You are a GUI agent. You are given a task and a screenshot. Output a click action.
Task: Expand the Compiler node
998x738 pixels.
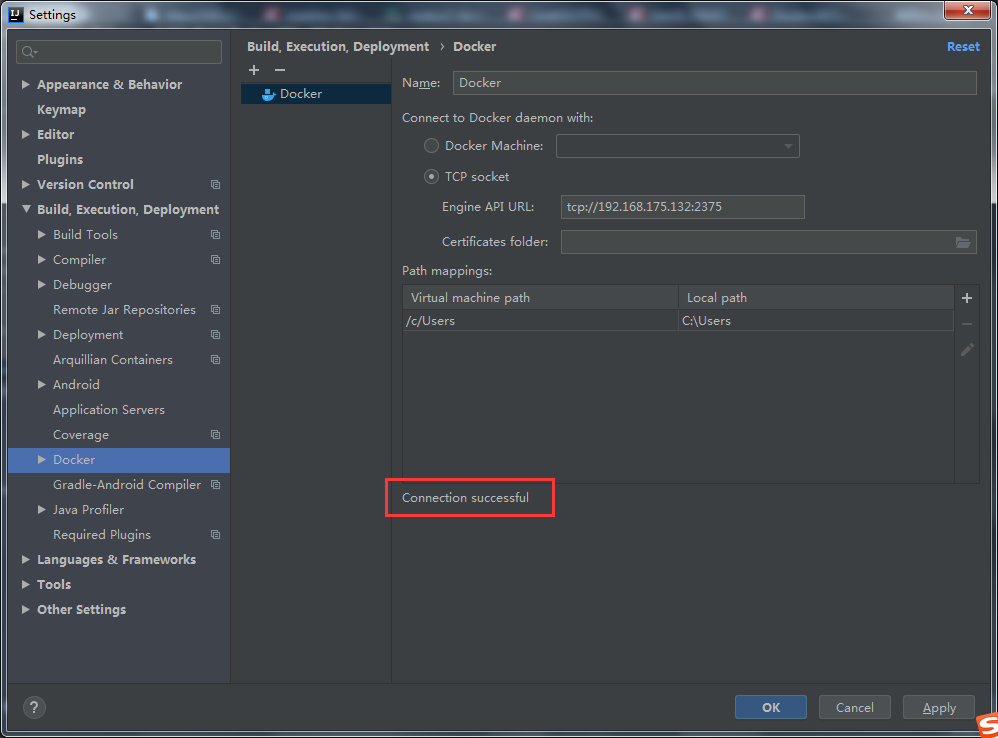[41, 260]
